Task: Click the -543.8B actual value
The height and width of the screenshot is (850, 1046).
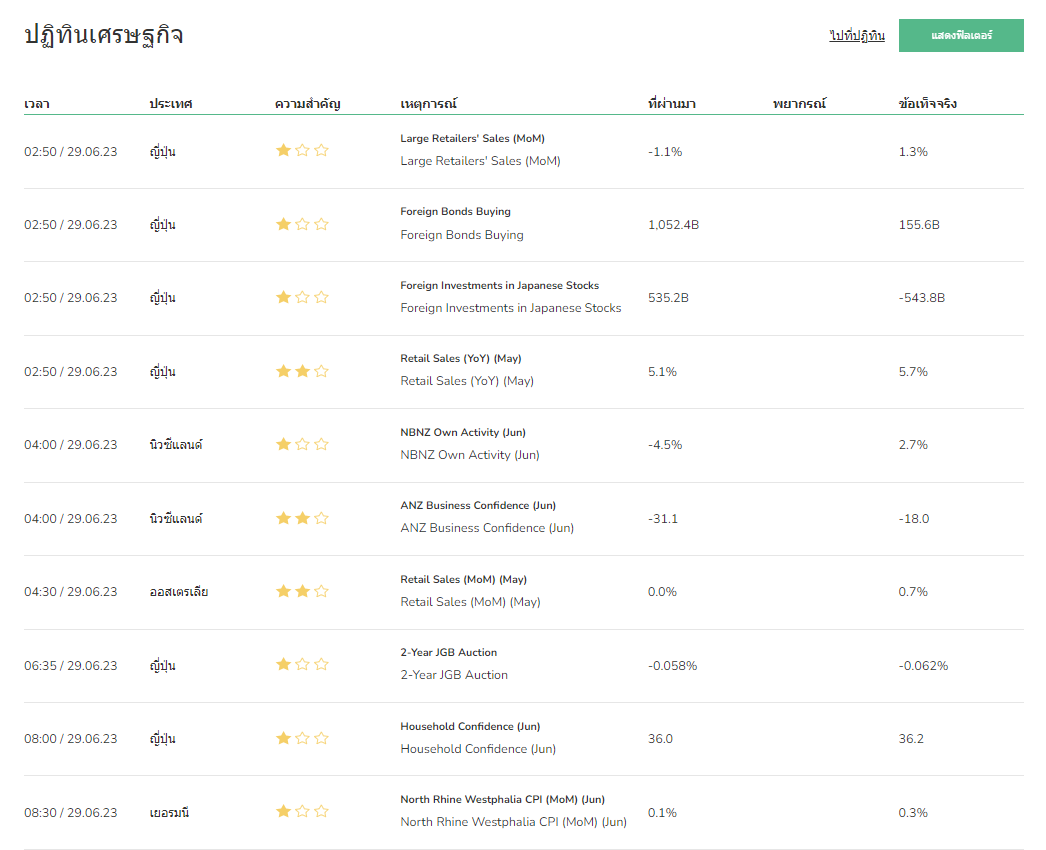Action: tap(921, 298)
